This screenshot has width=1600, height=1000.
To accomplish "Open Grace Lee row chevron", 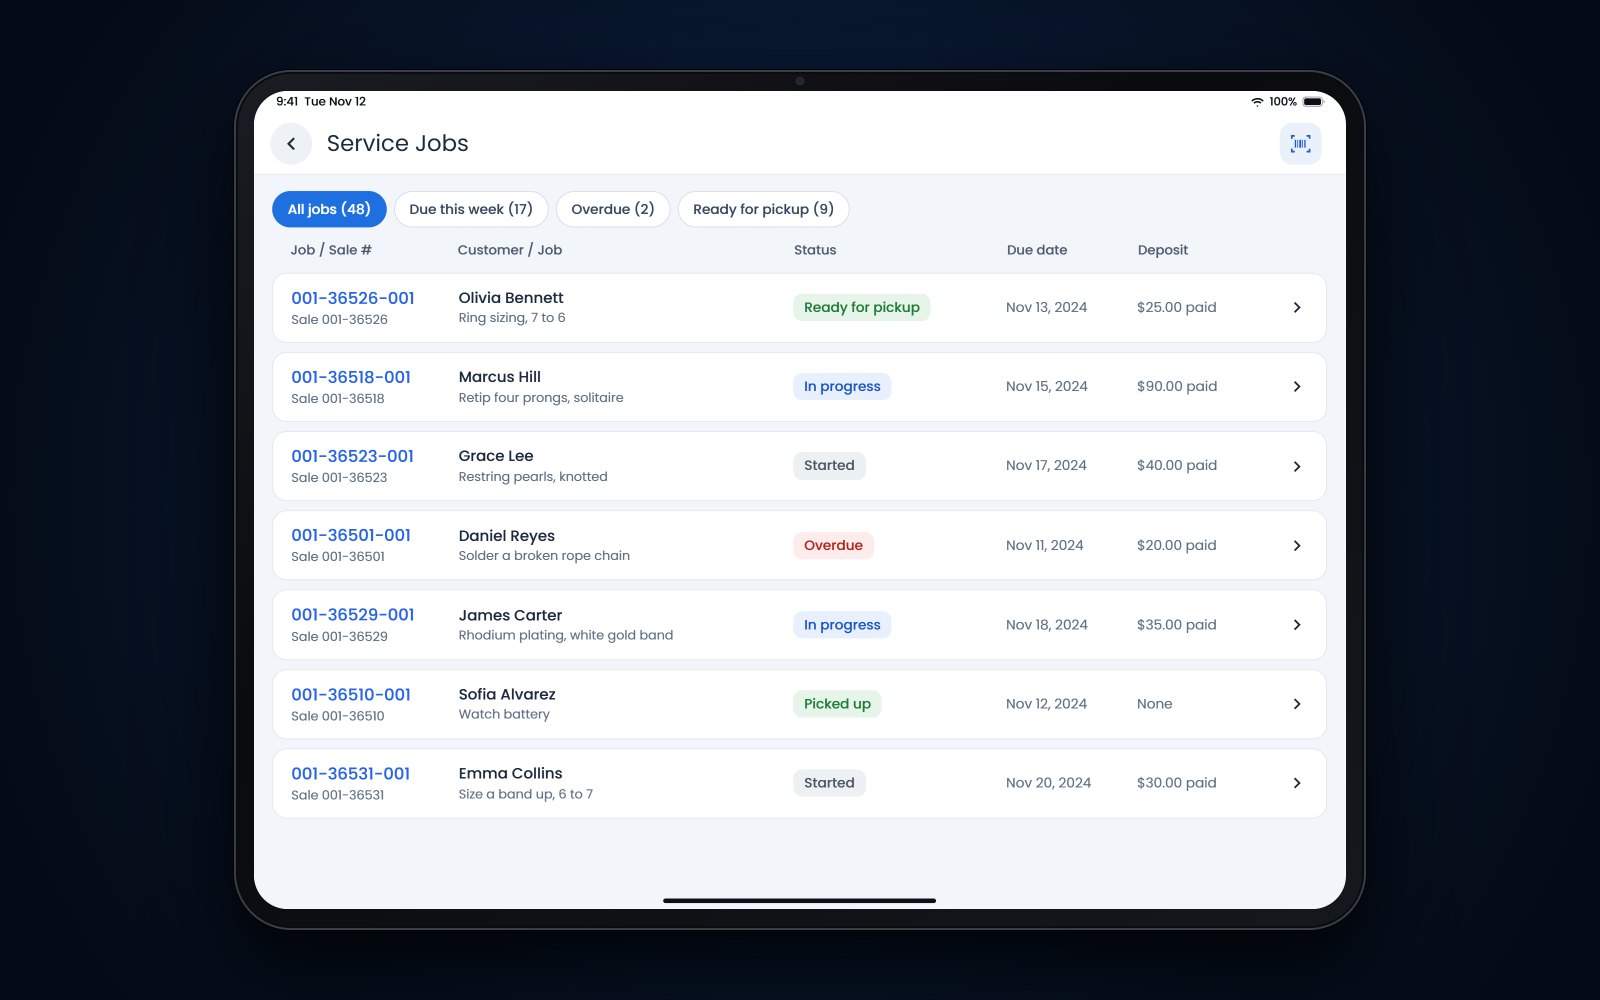I will [x=1297, y=466].
